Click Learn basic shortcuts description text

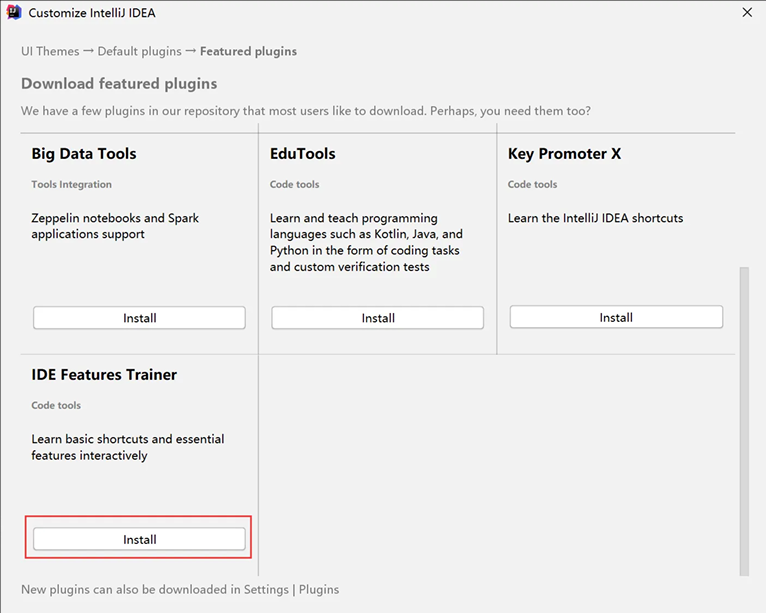(128, 447)
